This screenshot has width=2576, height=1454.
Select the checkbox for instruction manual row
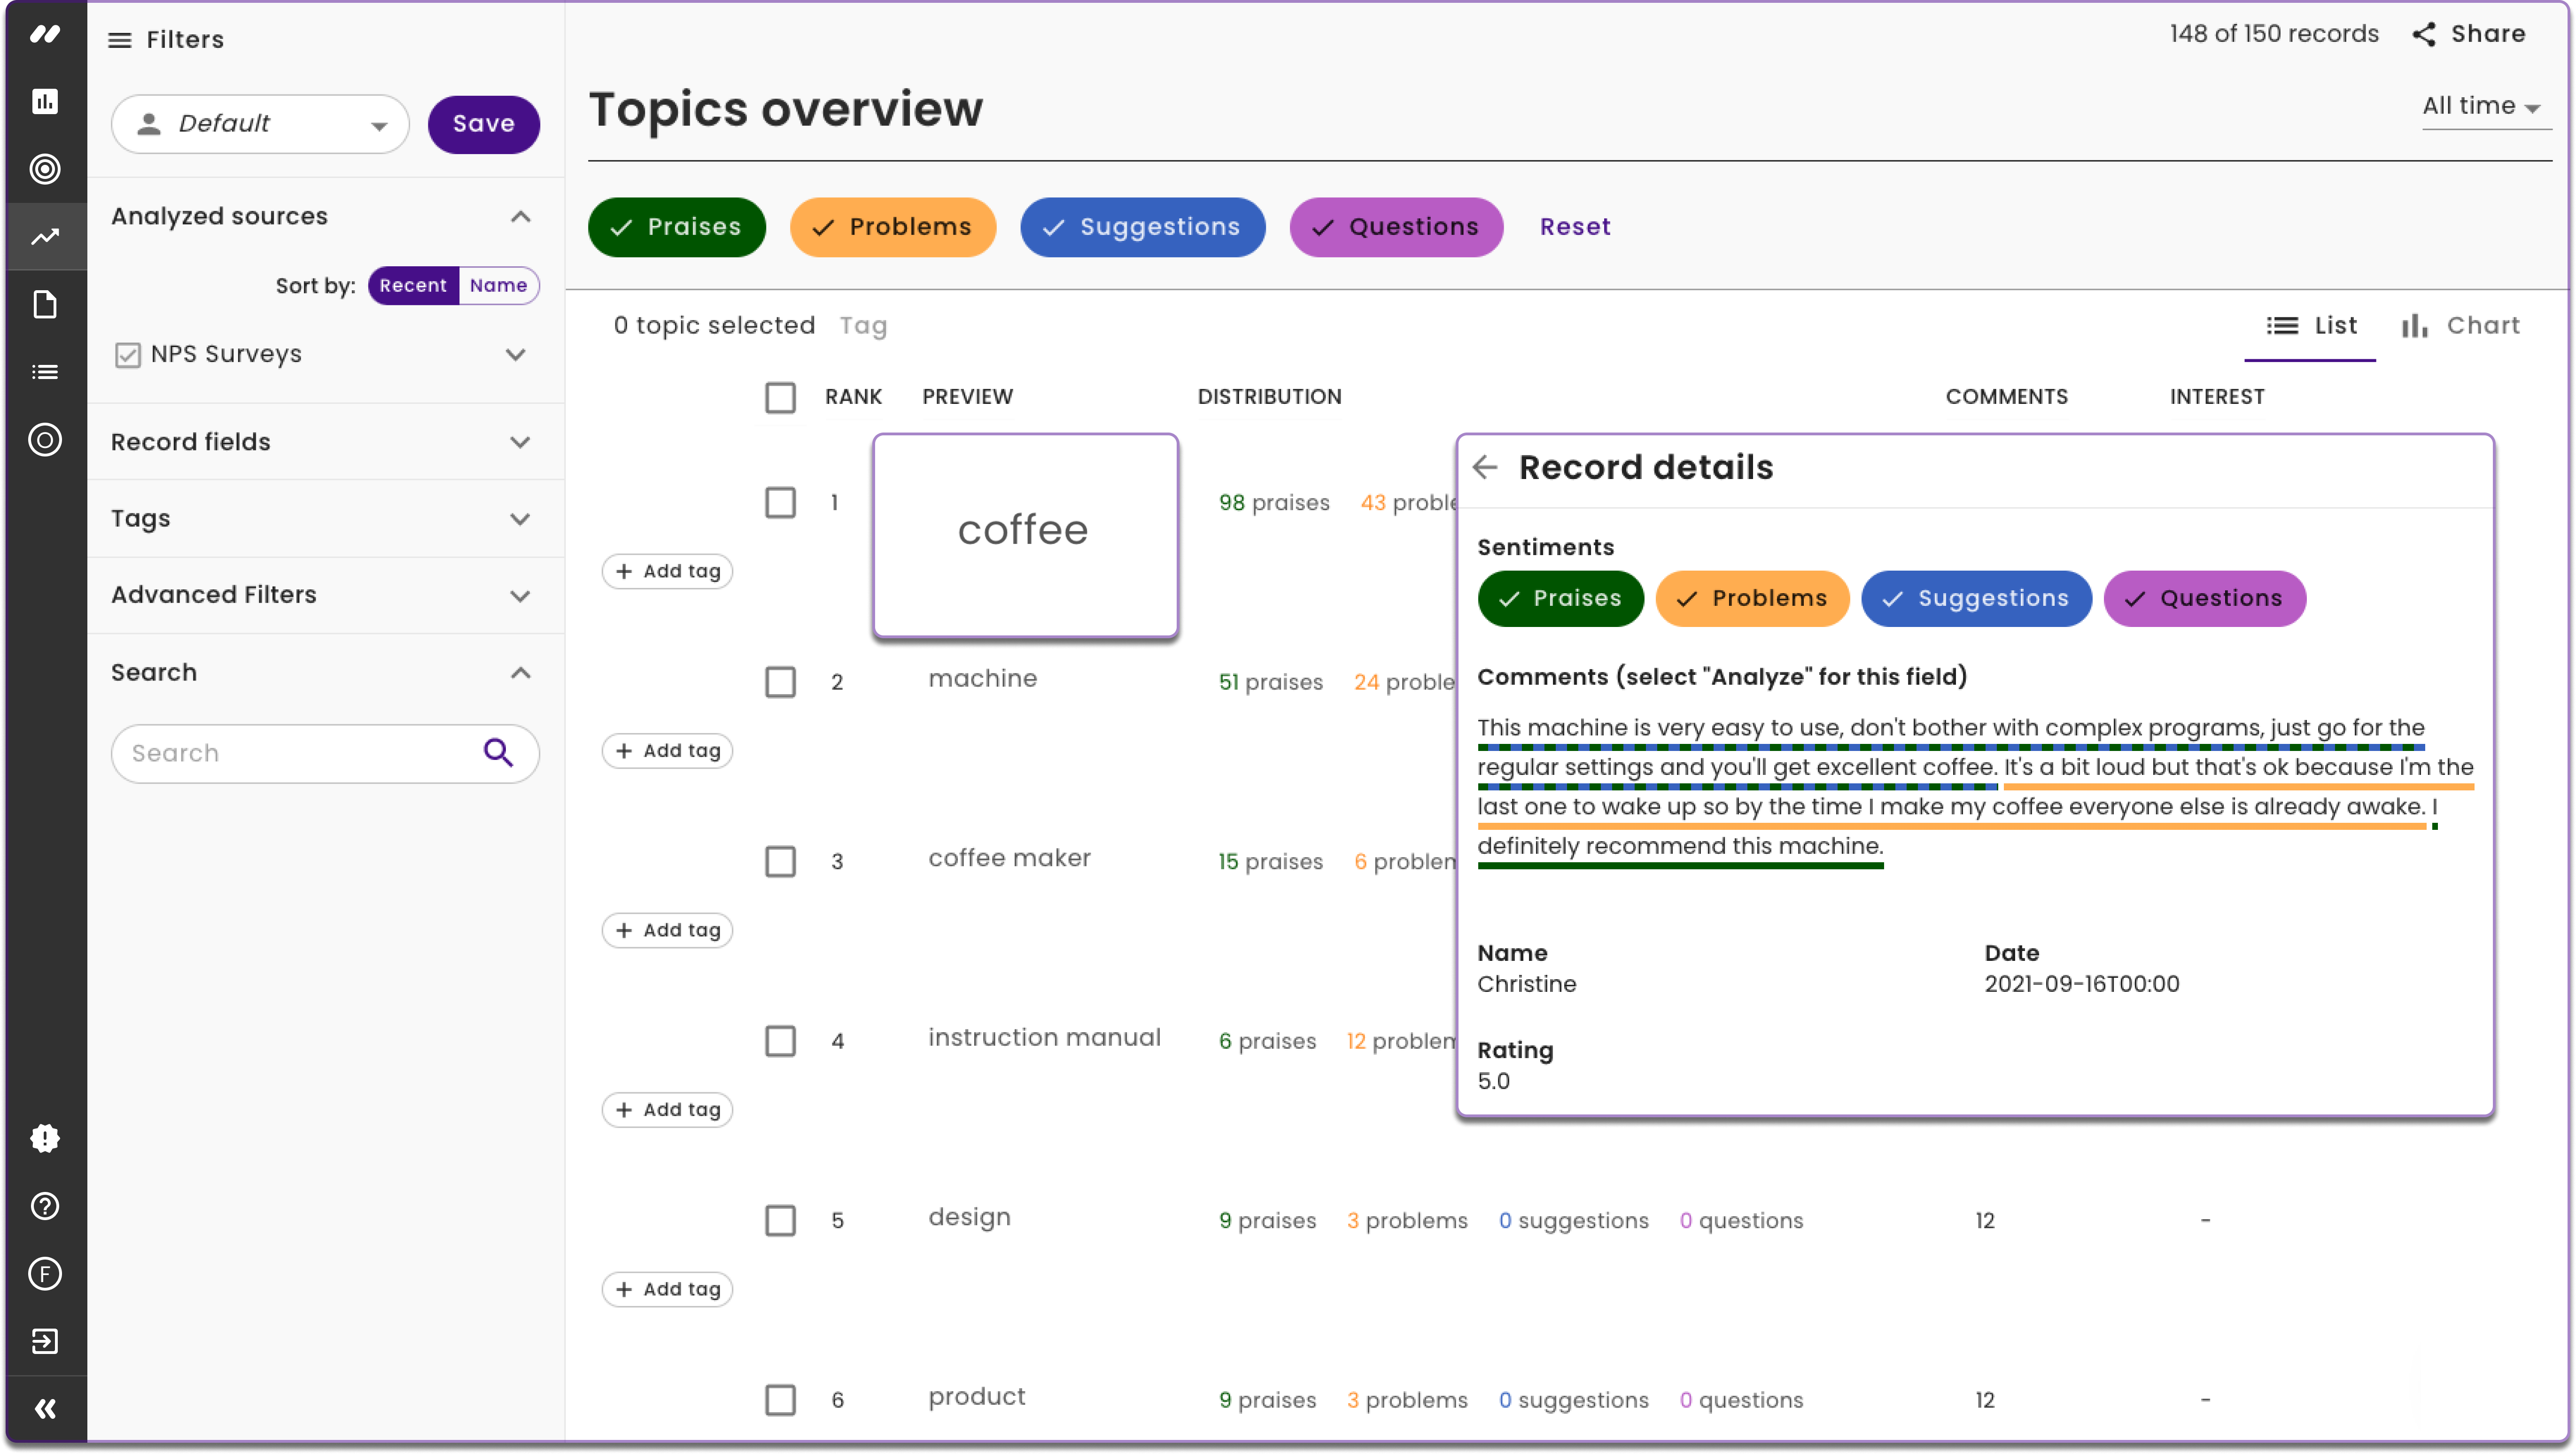click(780, 1041)
